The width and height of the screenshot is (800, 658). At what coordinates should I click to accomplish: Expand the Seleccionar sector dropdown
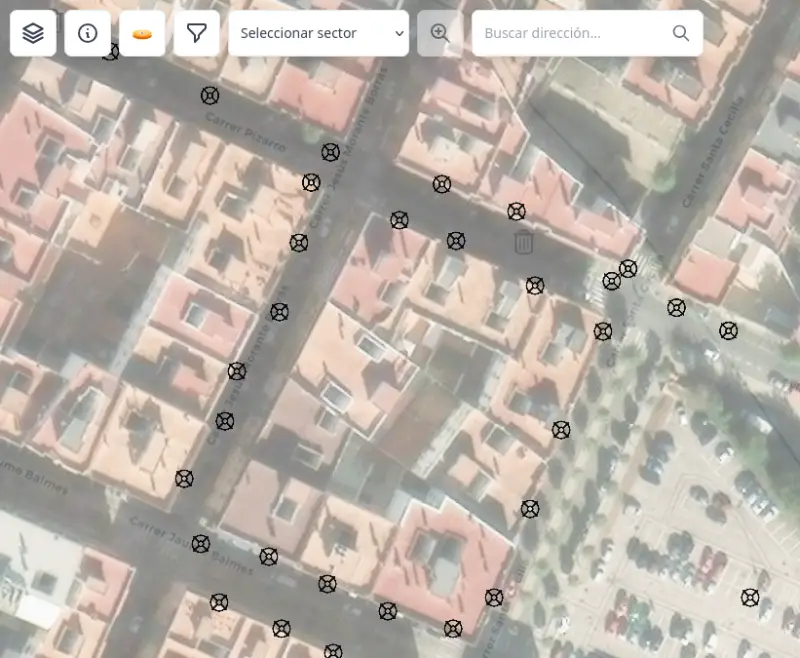[319, 34]
